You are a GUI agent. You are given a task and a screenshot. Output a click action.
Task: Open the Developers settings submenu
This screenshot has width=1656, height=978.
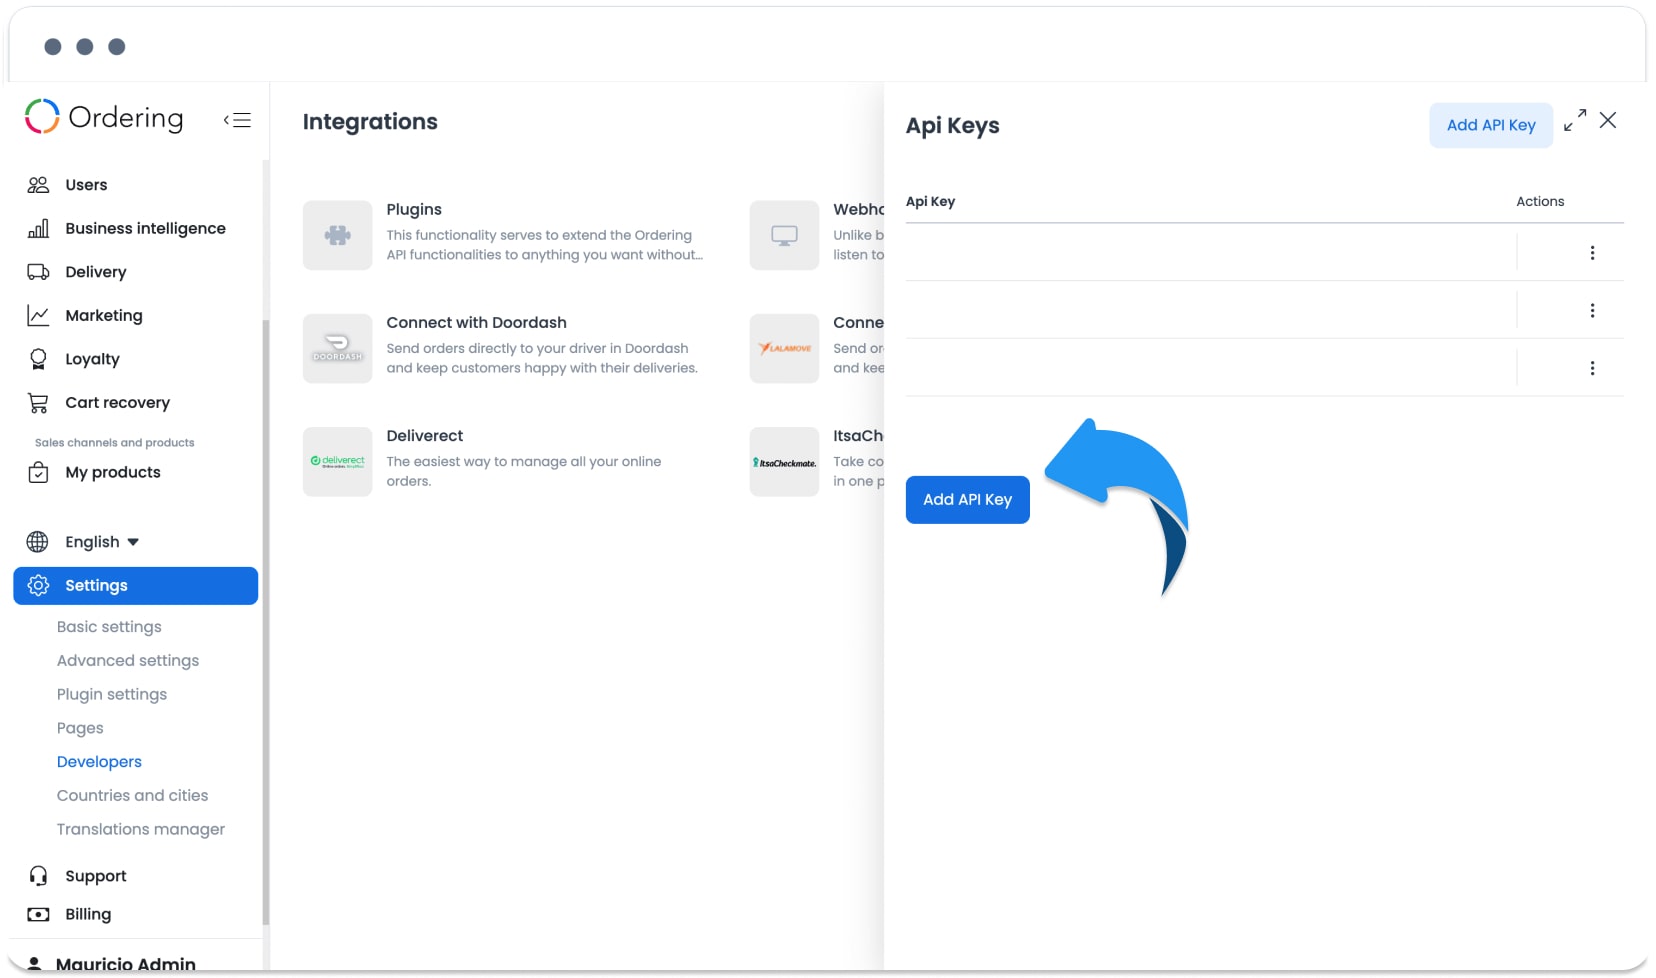99,762
